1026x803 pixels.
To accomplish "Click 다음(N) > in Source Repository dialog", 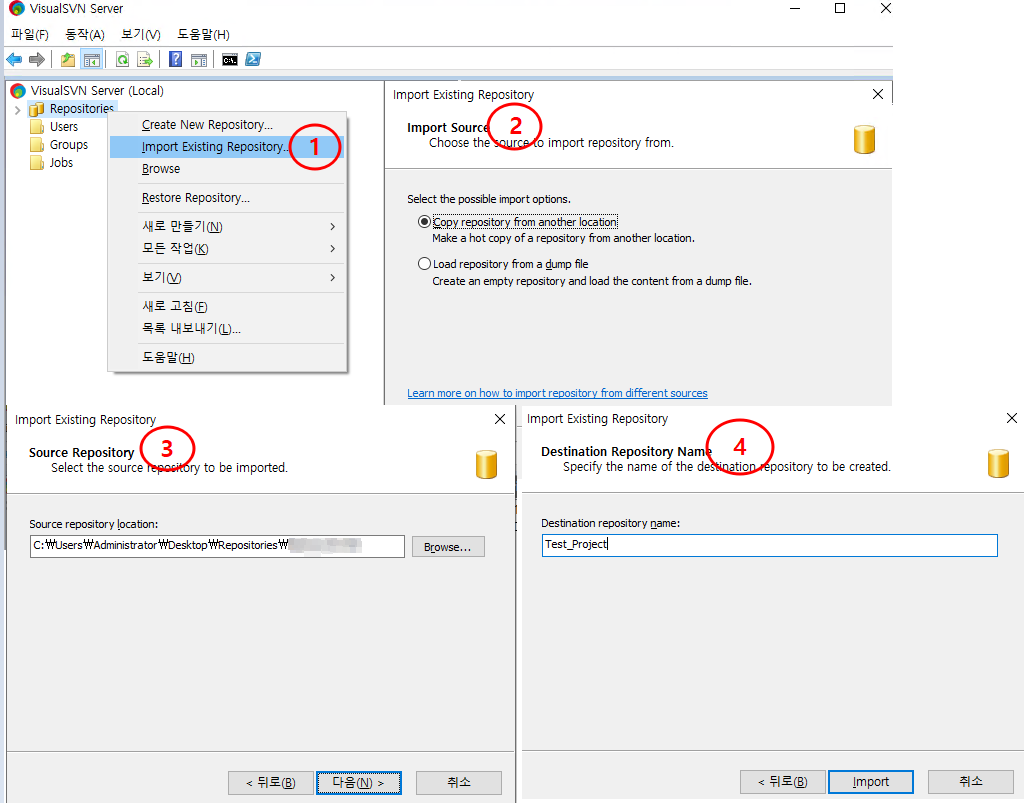I will (359, 783).
